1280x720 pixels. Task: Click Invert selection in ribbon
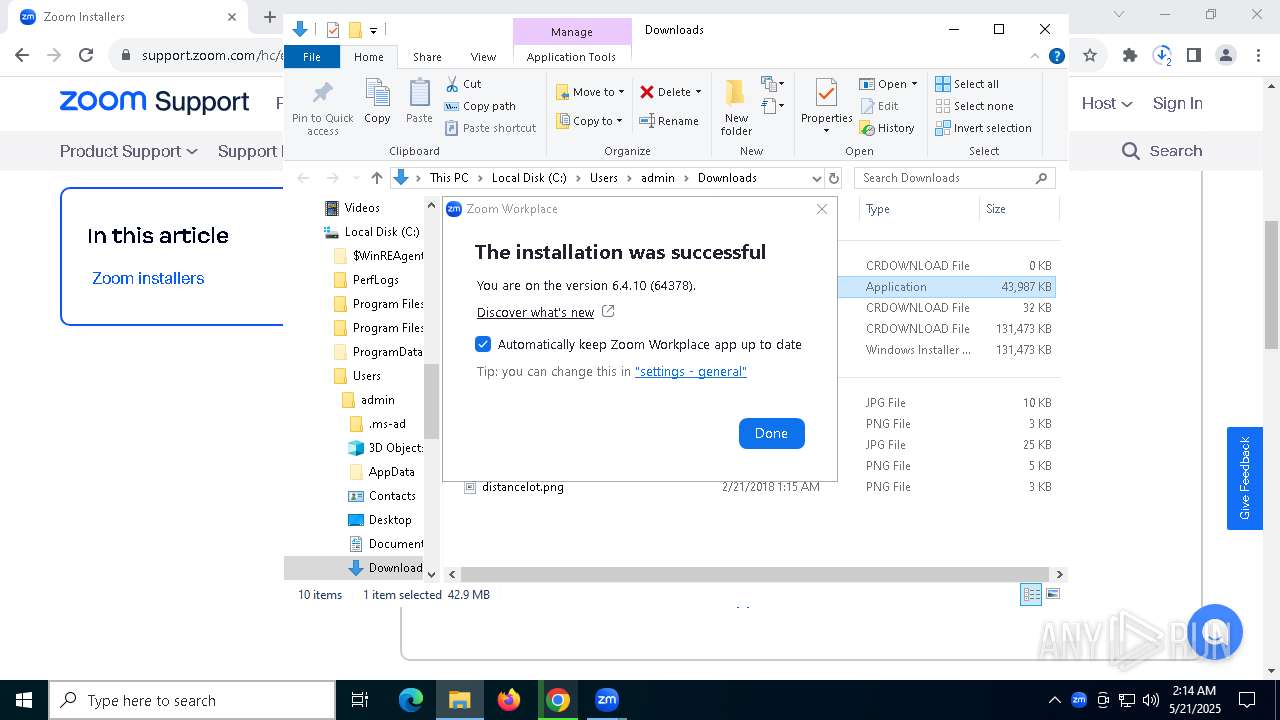pos(983,128)
